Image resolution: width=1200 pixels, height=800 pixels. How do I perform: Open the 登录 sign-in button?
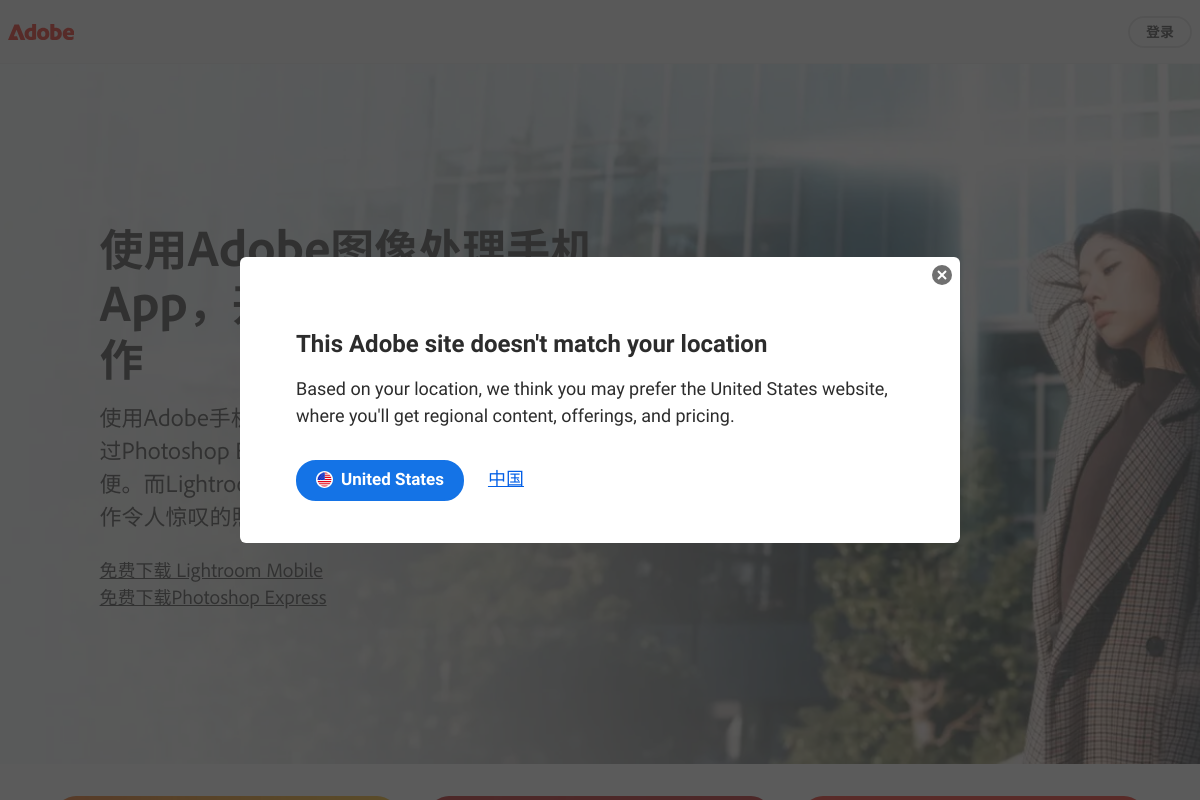(1160, 32)
